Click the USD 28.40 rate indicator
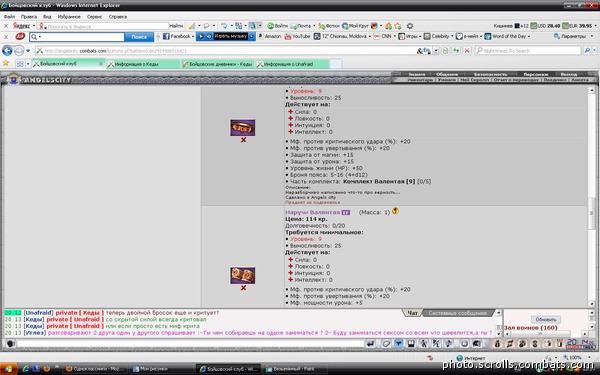This screenshot has height=375, width=600. coord(546,26)
